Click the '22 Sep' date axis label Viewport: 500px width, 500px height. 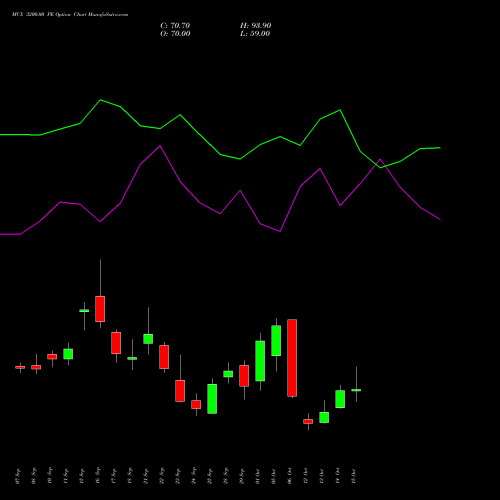(x=162, y=476)
